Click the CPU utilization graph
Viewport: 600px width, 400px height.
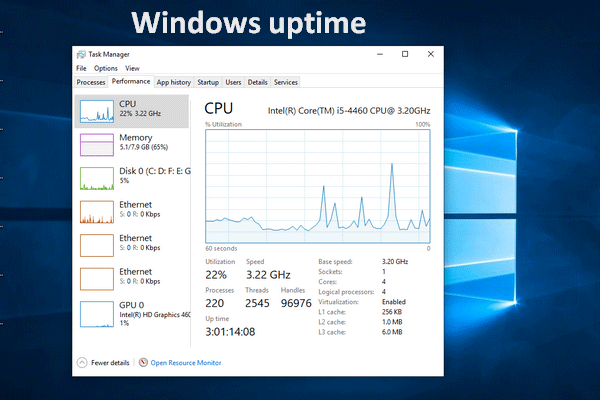pos(318,186)
